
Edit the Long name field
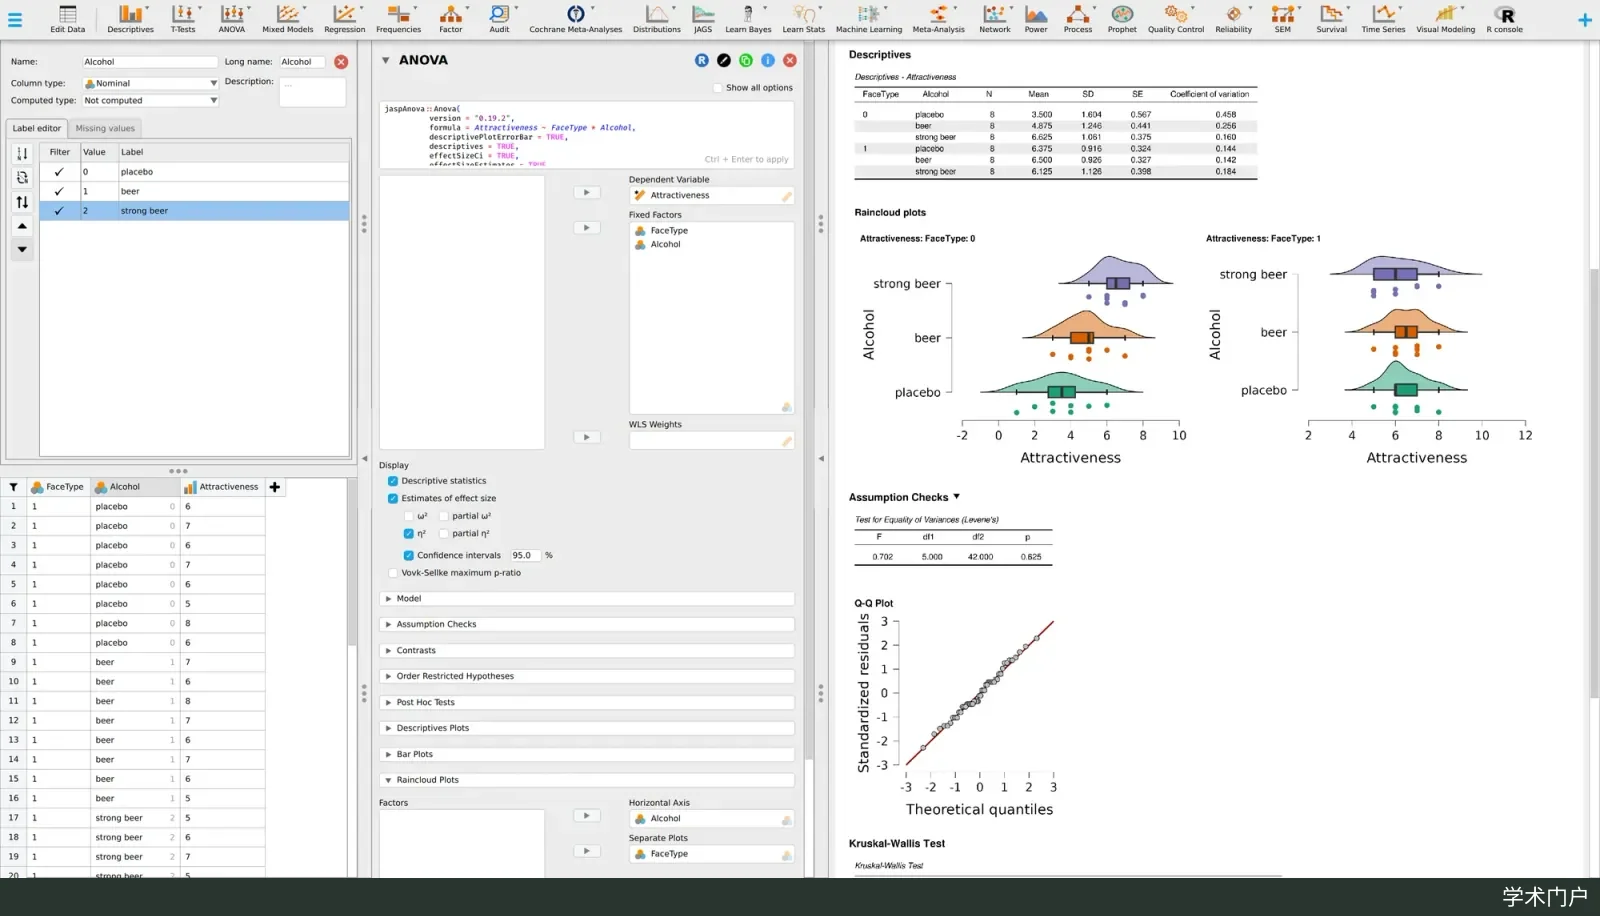click(301, 62)
